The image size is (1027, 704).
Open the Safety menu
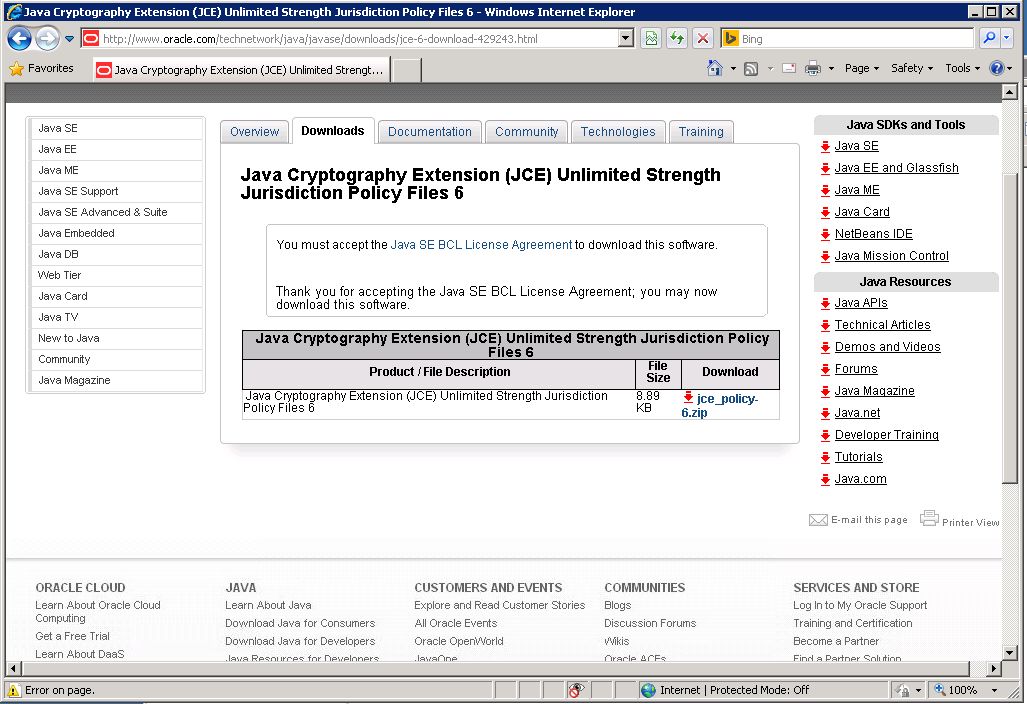point(908,68)
